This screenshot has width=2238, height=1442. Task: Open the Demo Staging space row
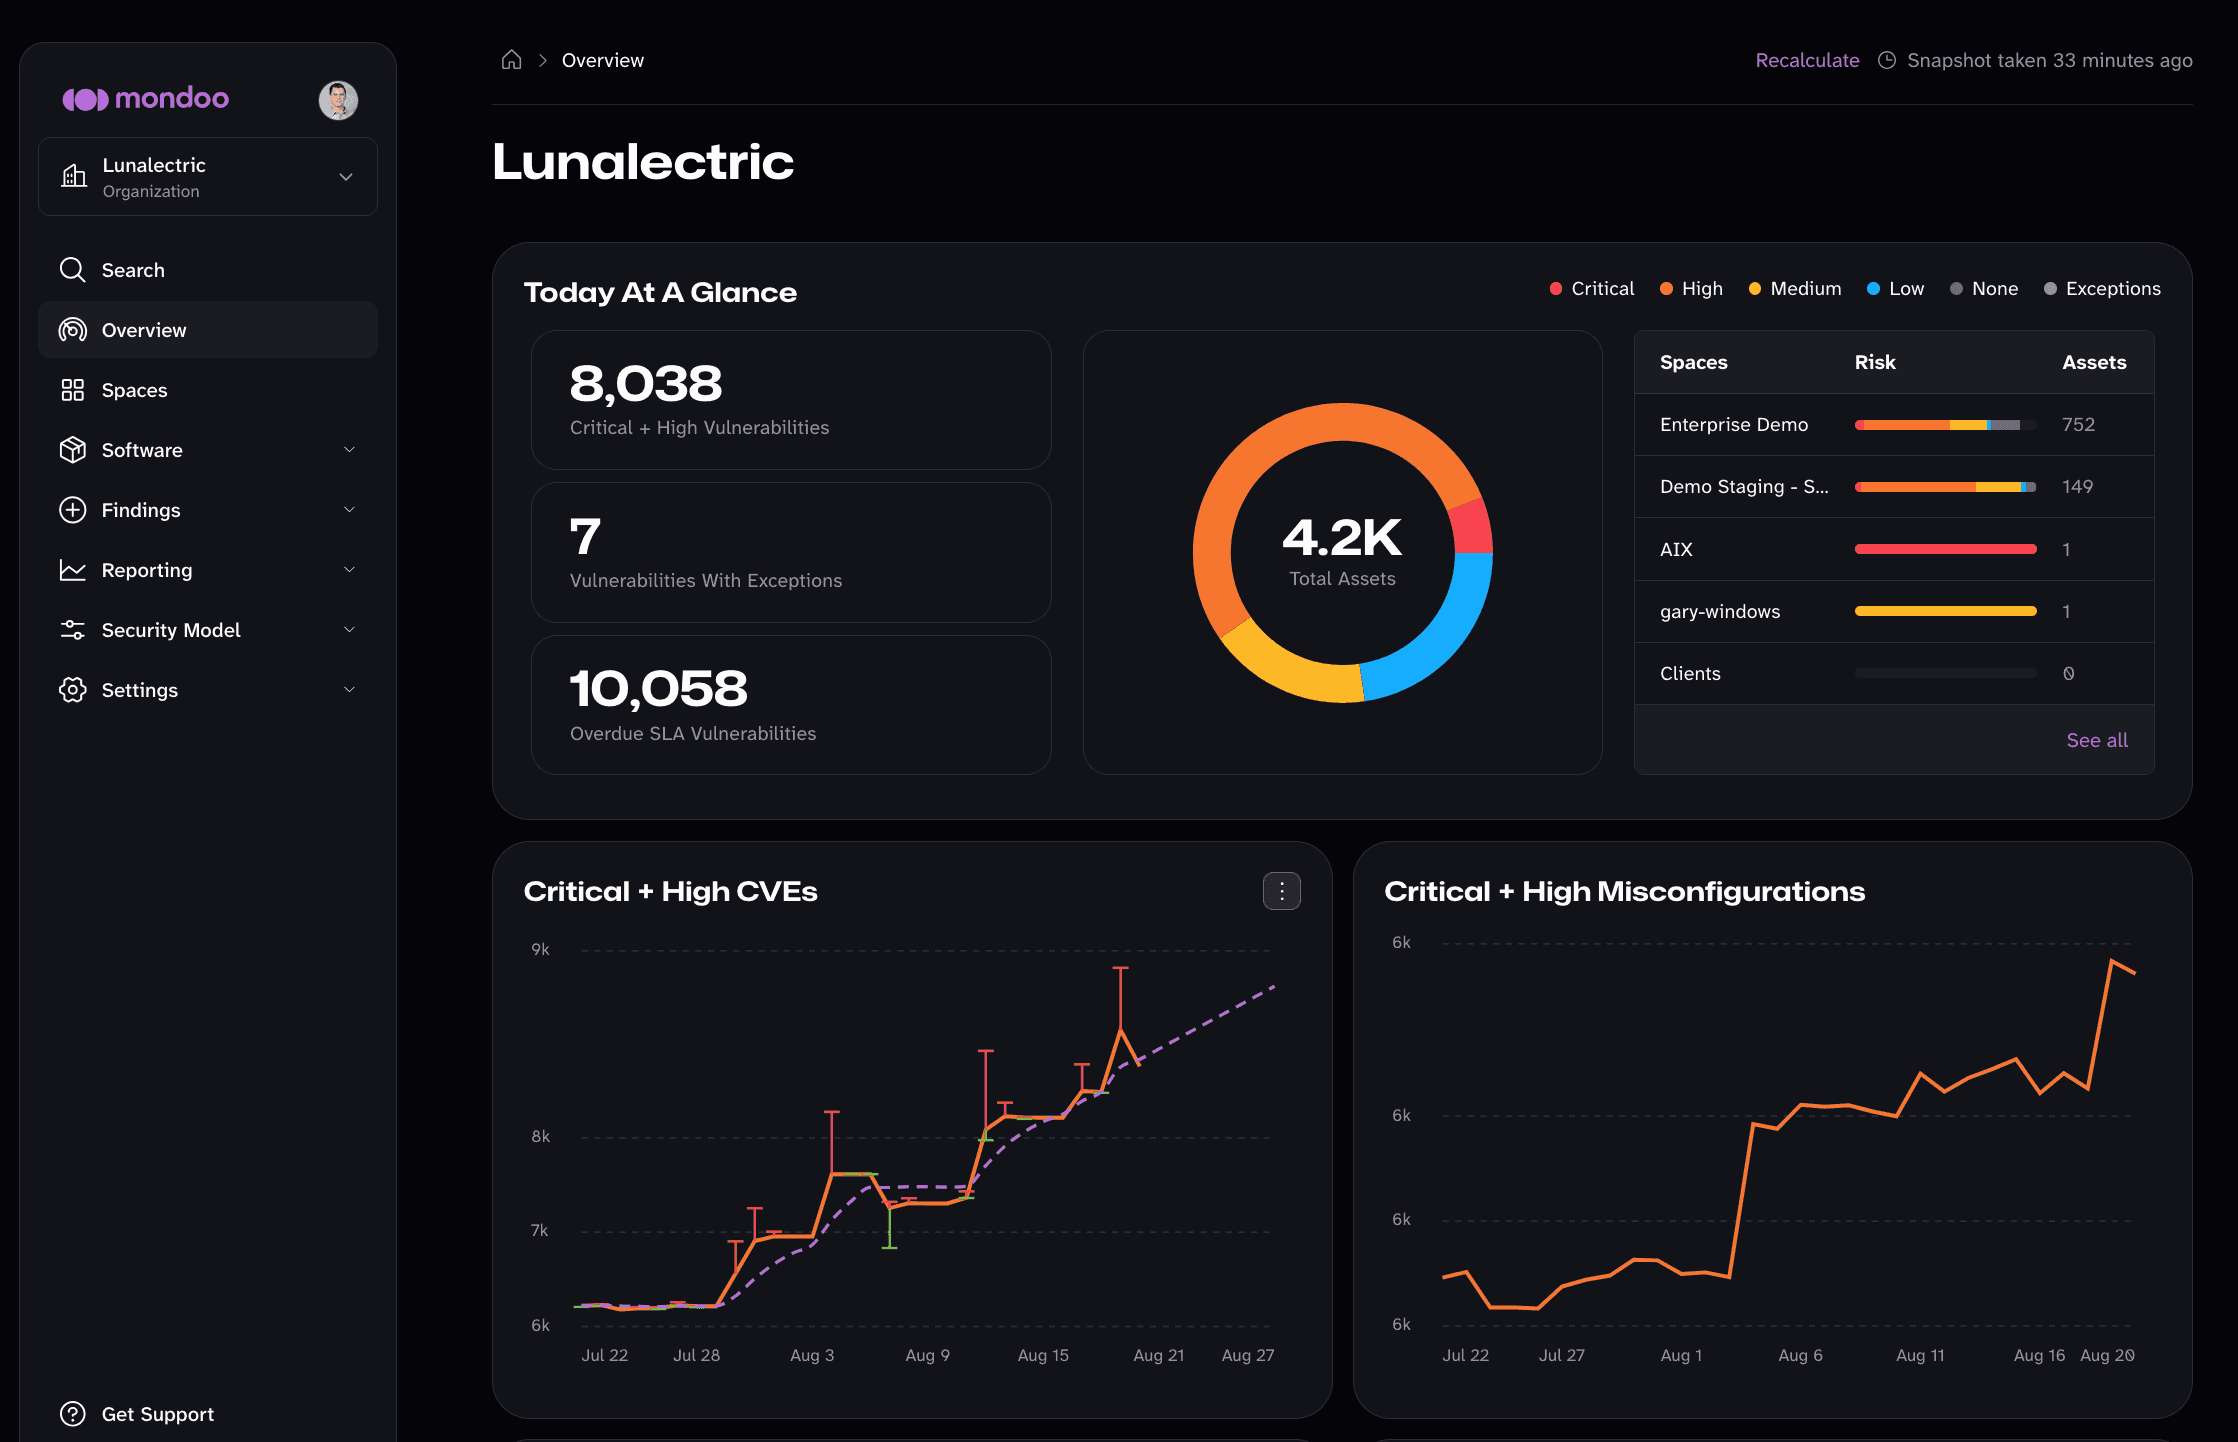pyautogui.click(x=1894, y=487)
